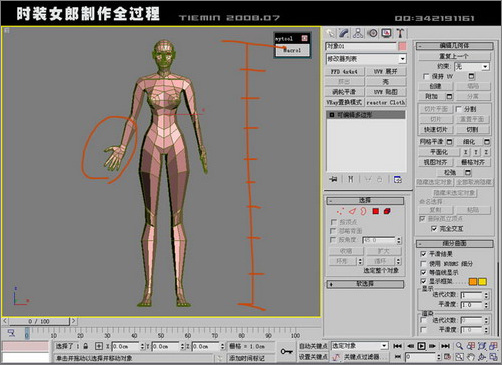
Task: Toggle the 分割 checkbox
Action: point(459,109)
